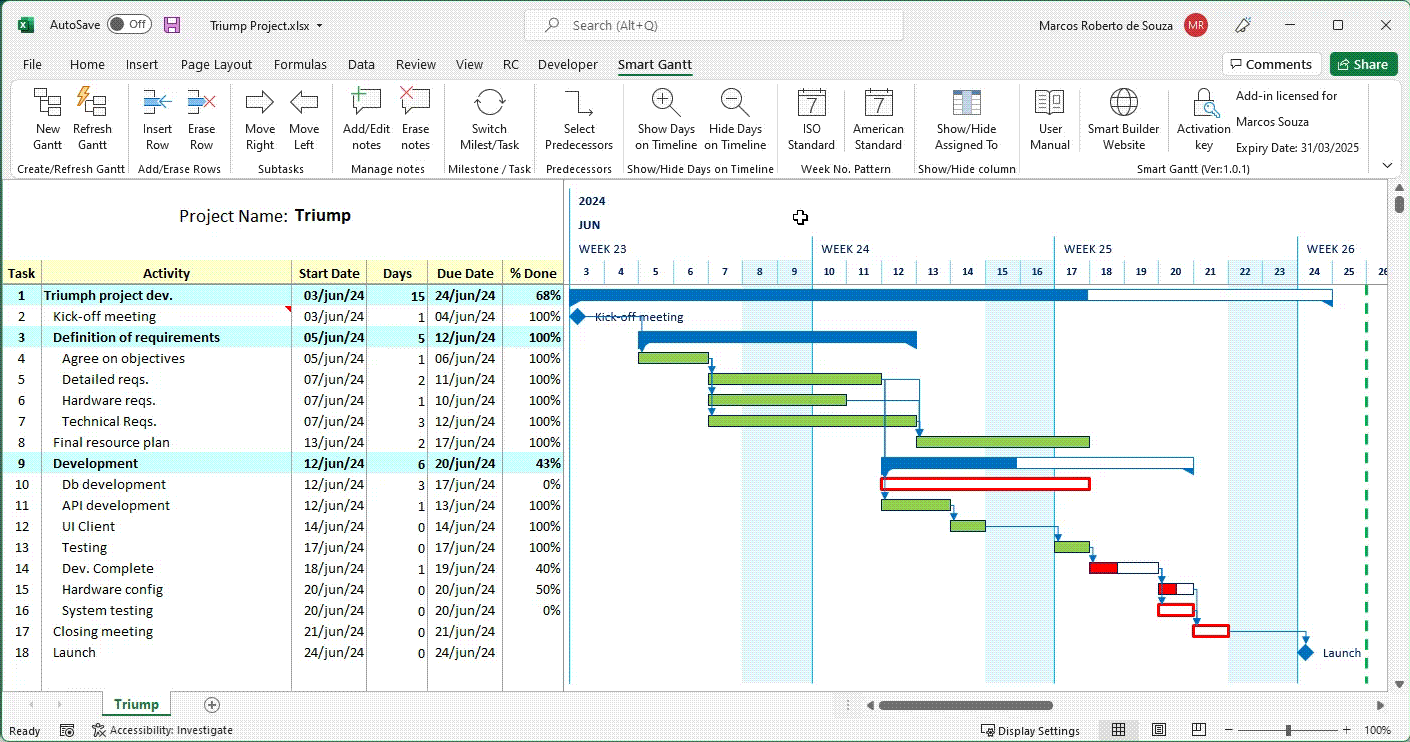1410x742 pixels.
Task: Open the Page Layout tab
Action: pos(216,65)
